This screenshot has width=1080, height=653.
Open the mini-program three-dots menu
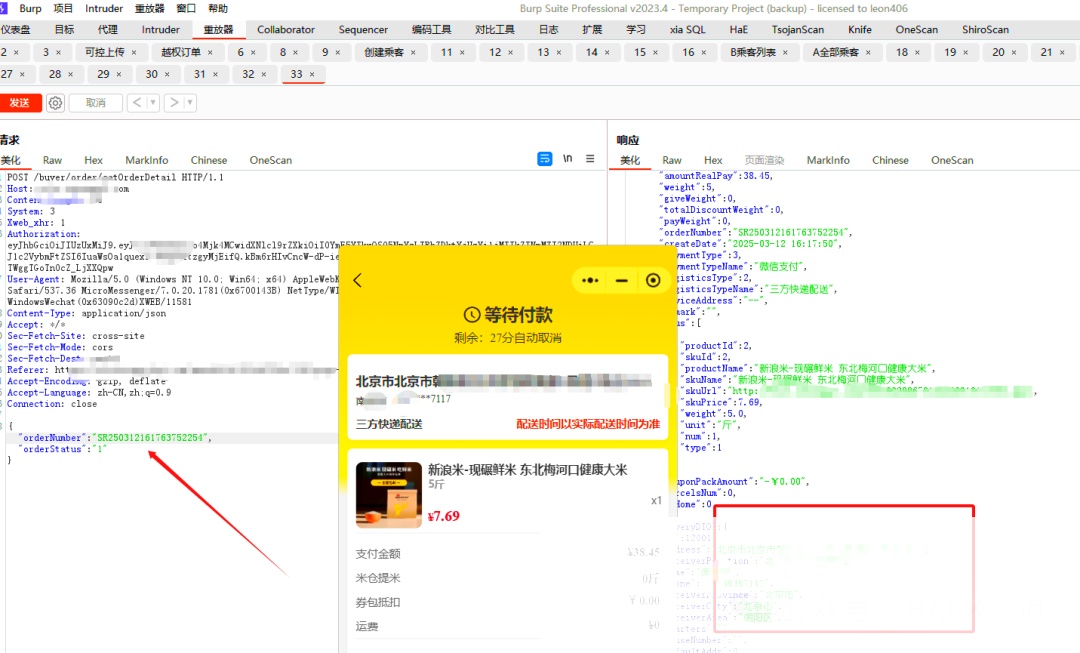tap(590, 280)
